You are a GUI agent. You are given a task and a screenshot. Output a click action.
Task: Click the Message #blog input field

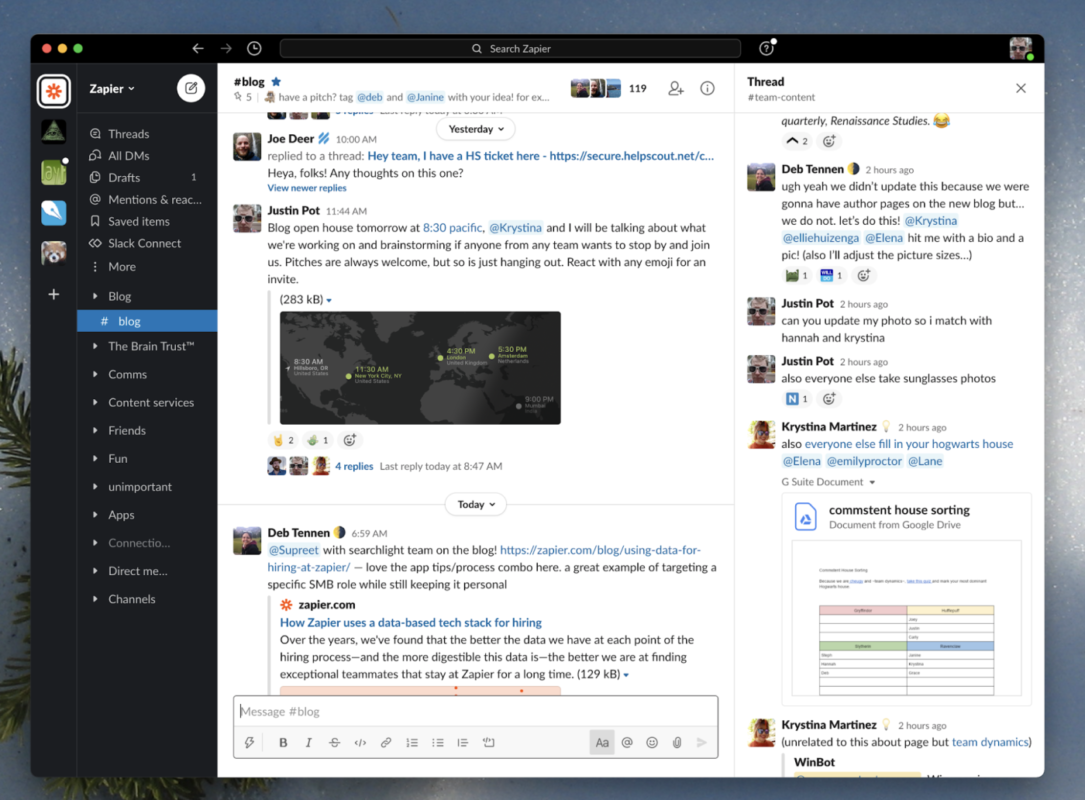coord(475,711)
